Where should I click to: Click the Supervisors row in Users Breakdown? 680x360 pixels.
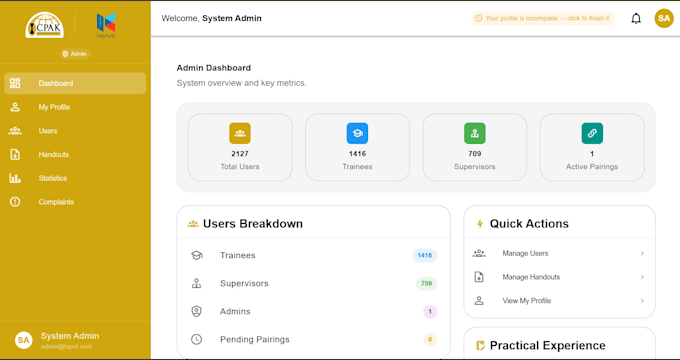click(314, 284)
